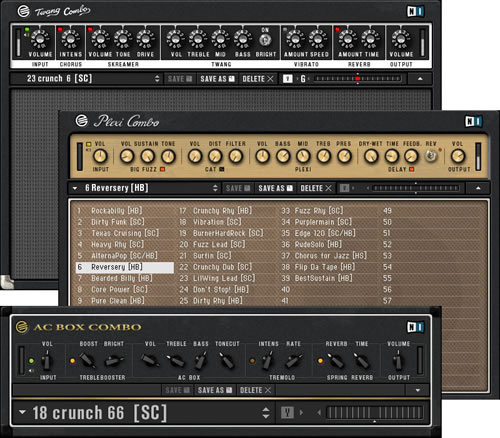Enable the Treblebooster LED on AC Box
Viewport: 500px width, 438px height.
[x=72, y=361]
